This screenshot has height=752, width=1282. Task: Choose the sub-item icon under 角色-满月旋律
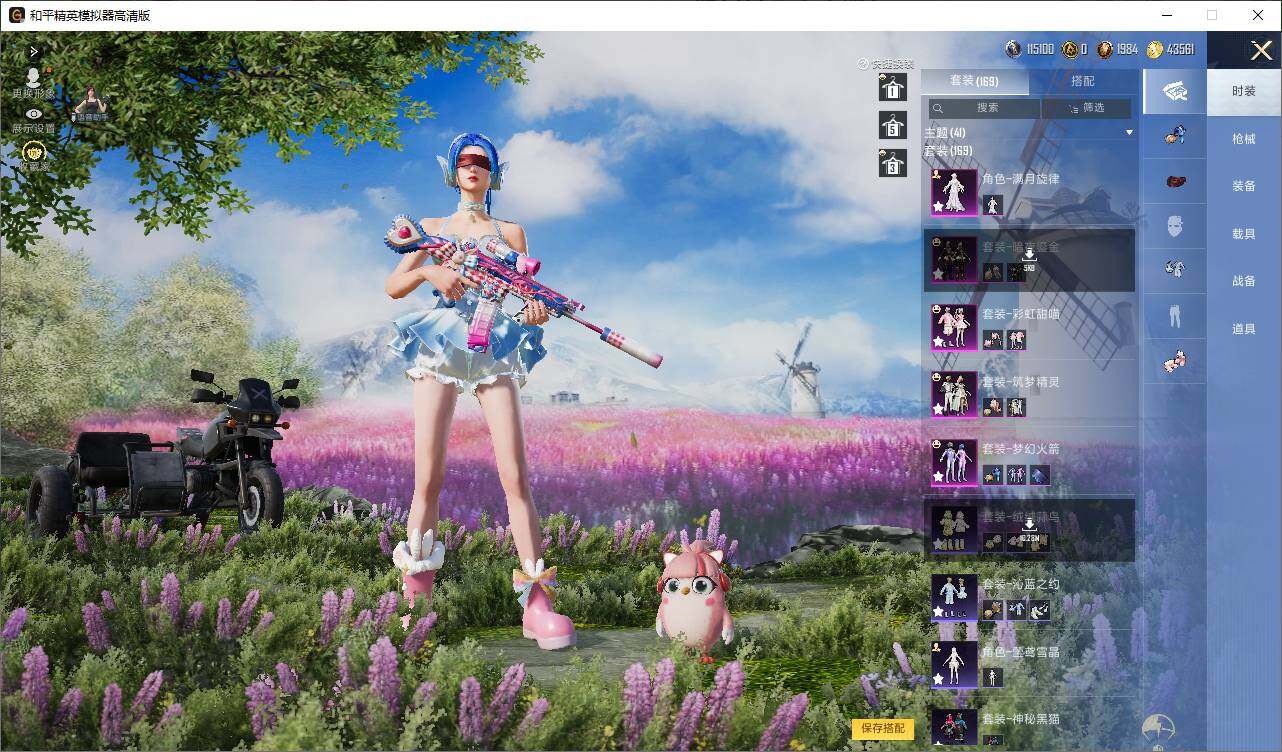pos(992,205)
